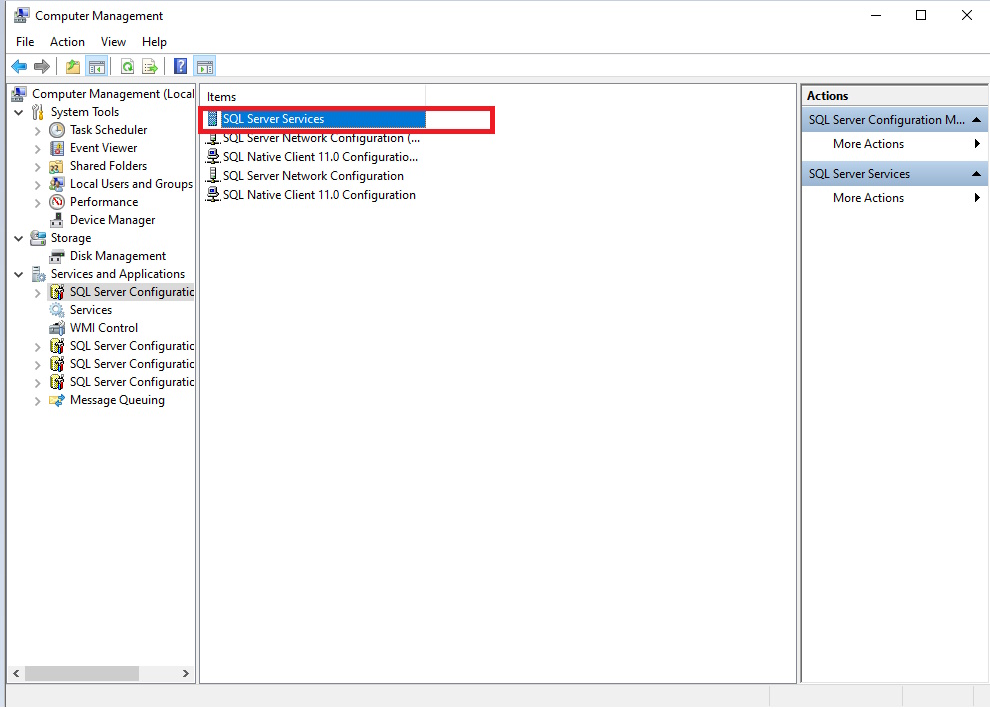
Task: Maximize the Computer Management window
Action: [921, 15]
